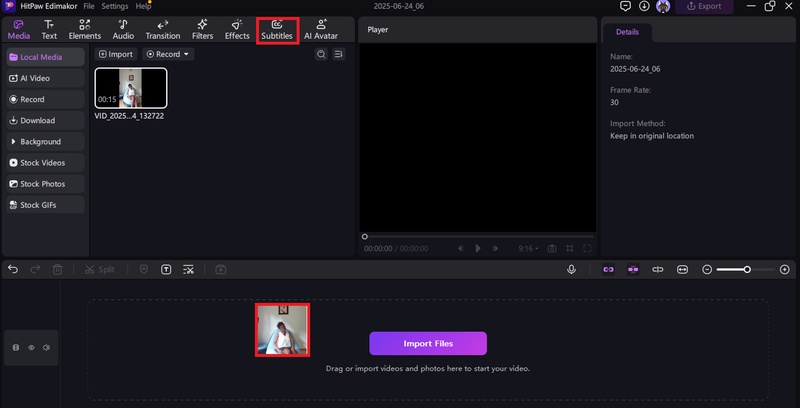Open the Settings menu
Screen dimensions: 800x408
(114, 6)
